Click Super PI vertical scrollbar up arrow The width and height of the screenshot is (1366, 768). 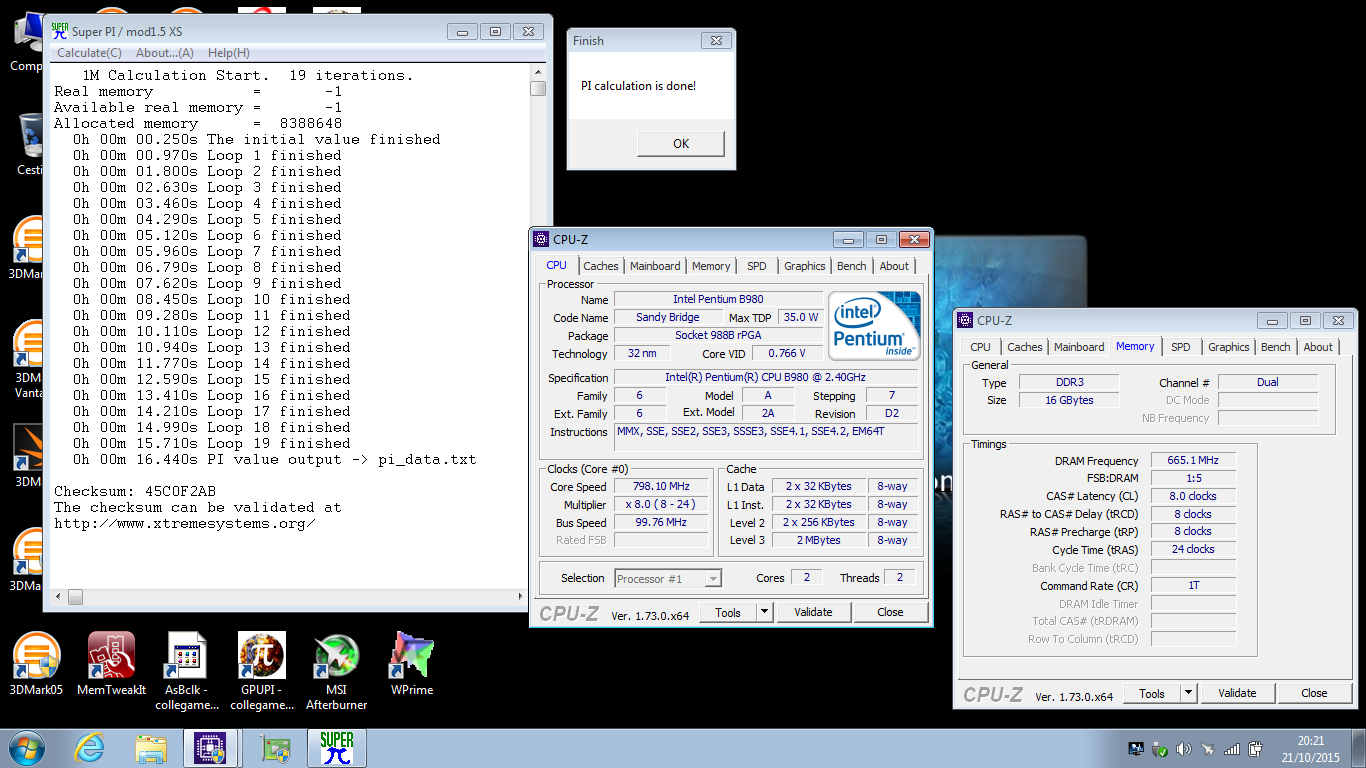(x=538, y=72)
